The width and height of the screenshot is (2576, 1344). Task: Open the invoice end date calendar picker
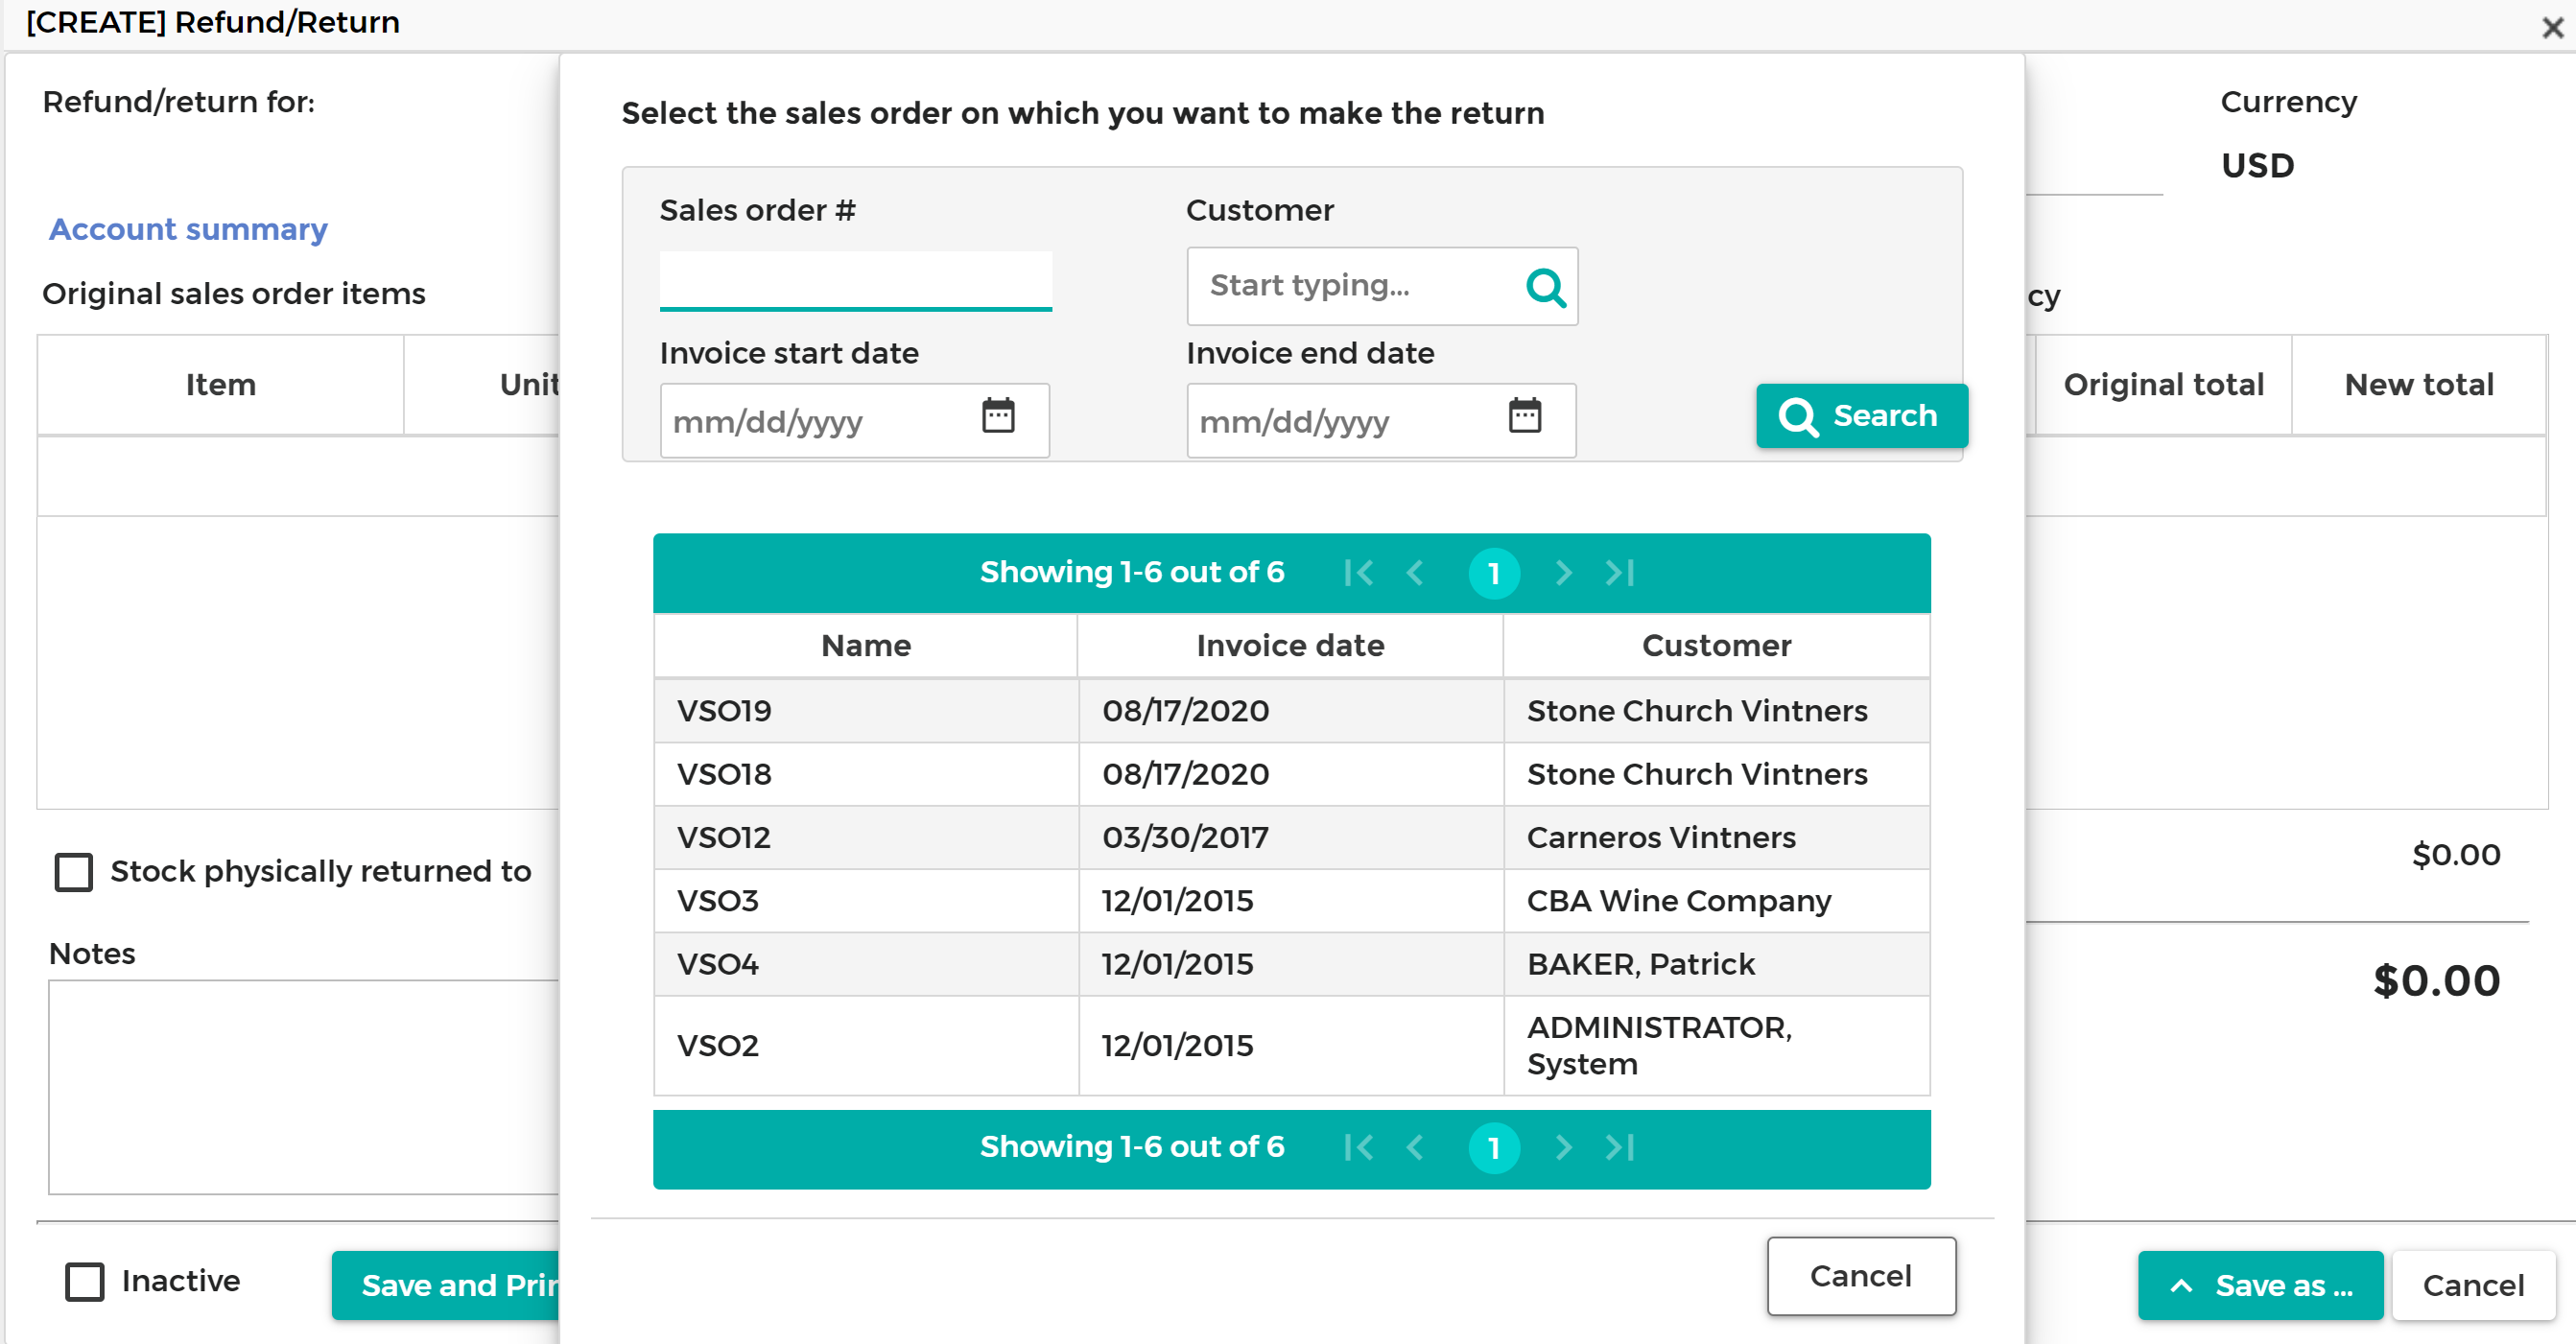1524,416
